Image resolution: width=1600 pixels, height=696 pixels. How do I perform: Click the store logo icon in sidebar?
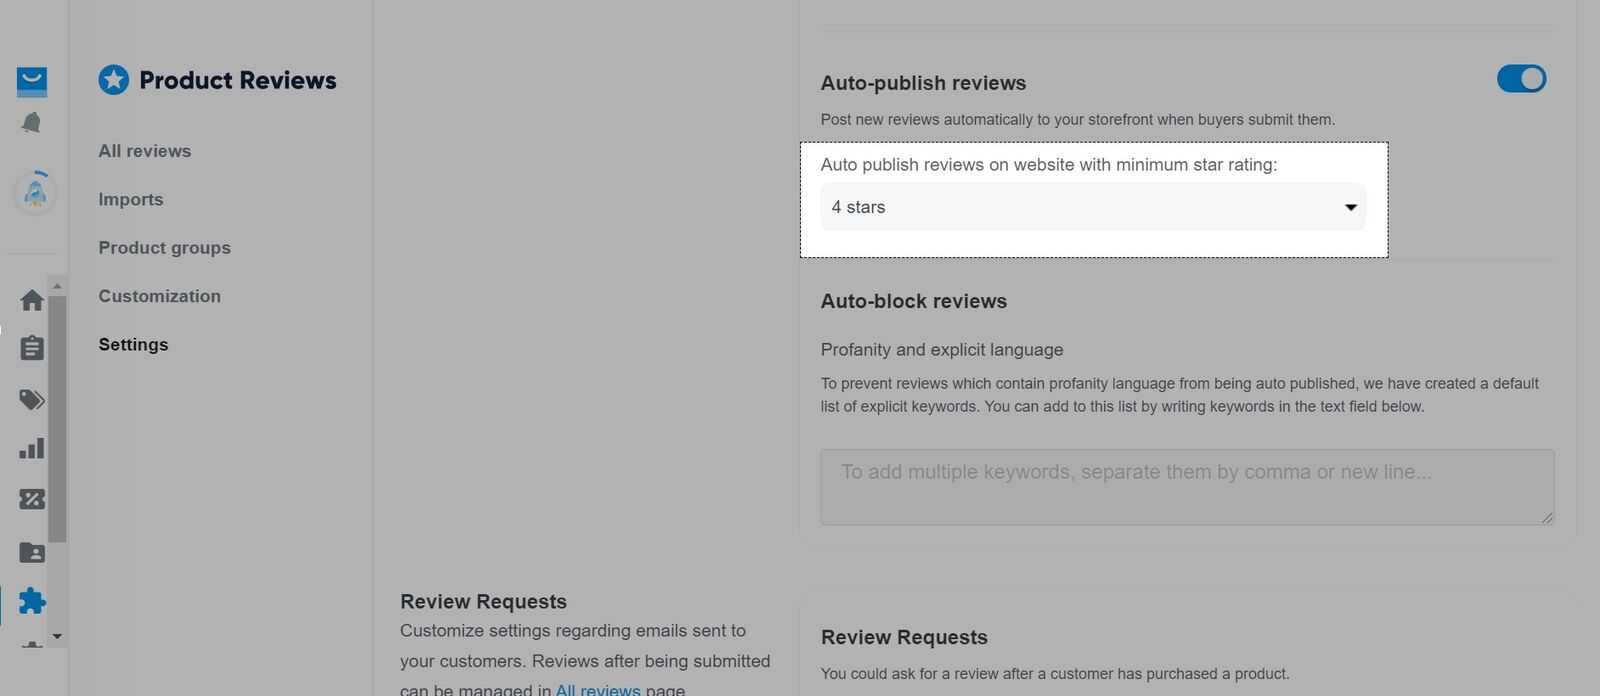(x=32, y=81)
